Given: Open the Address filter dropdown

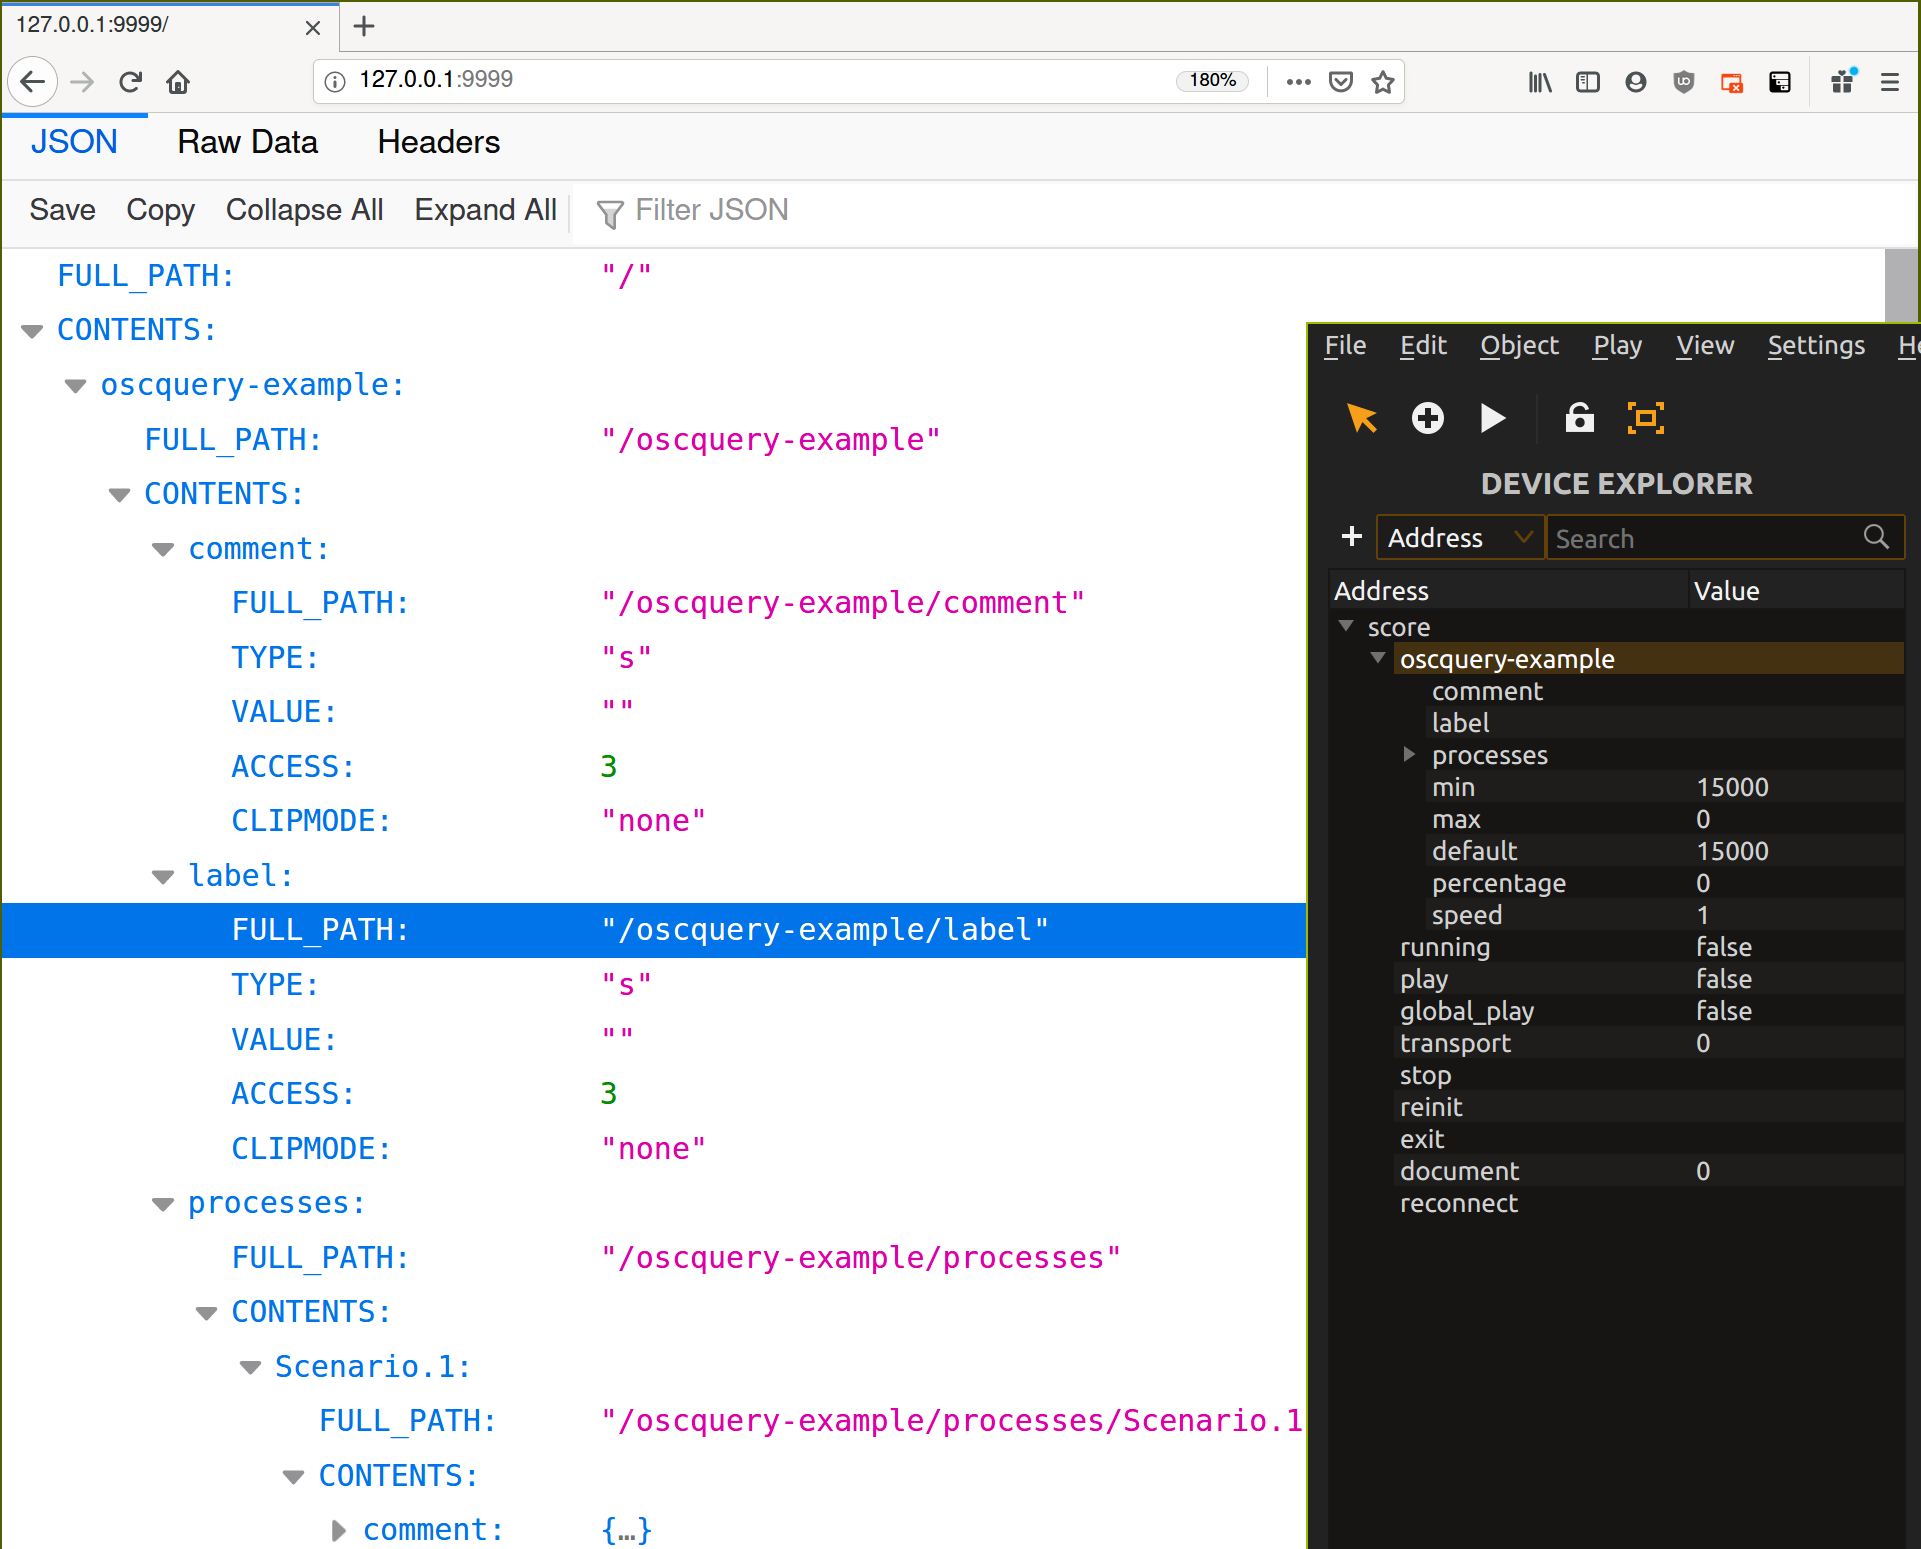Looking at the screenshot, I should (1460, 537).
